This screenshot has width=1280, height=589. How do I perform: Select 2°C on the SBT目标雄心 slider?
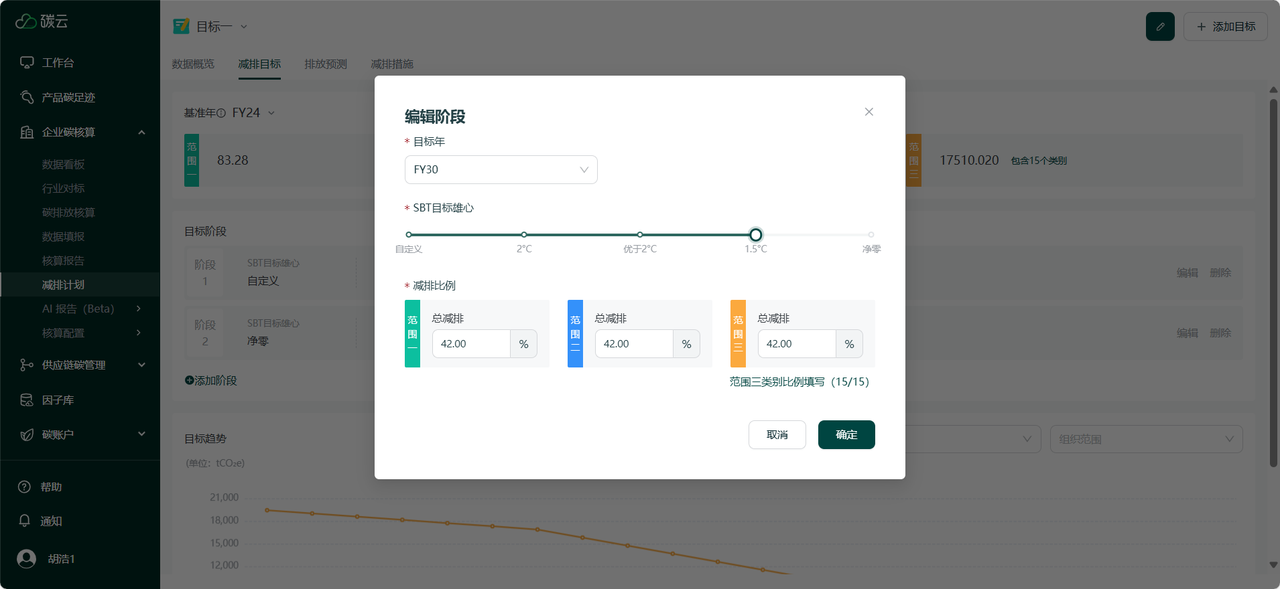coord(524,235)
